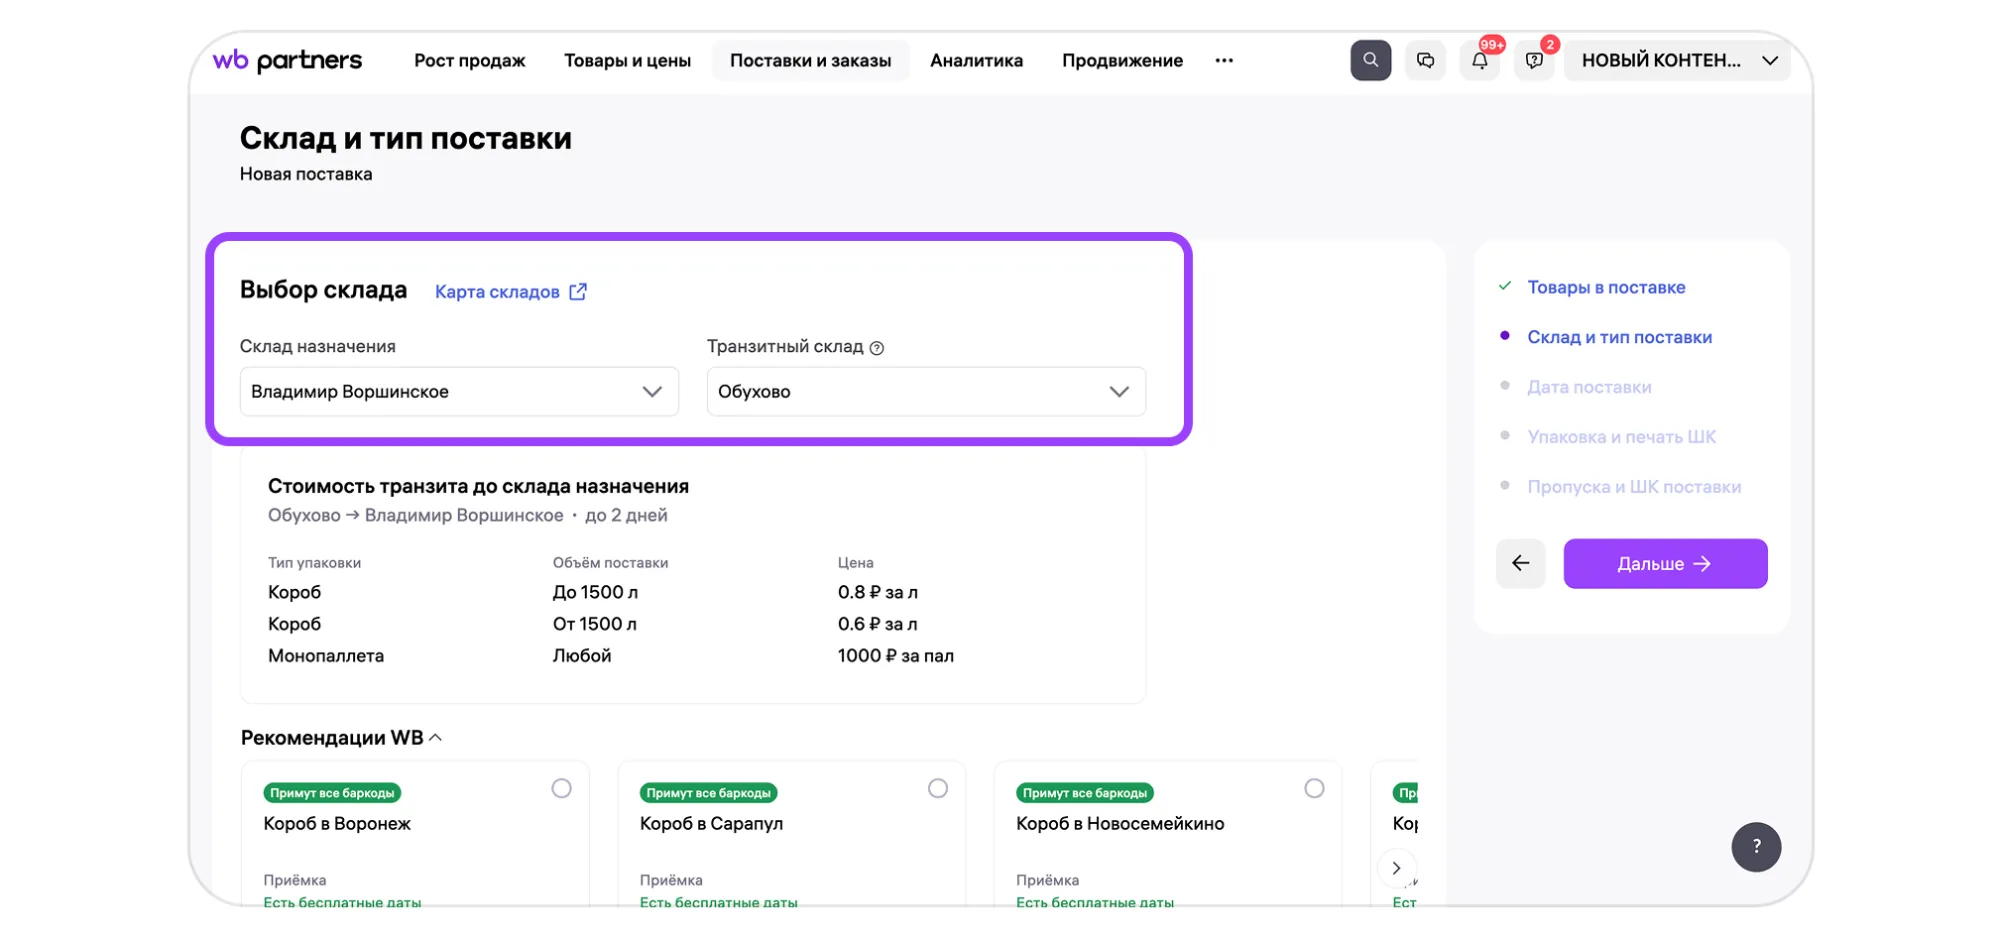Open the notifications bell
The image size is (1999, 935).
[x=1479, y=60]
